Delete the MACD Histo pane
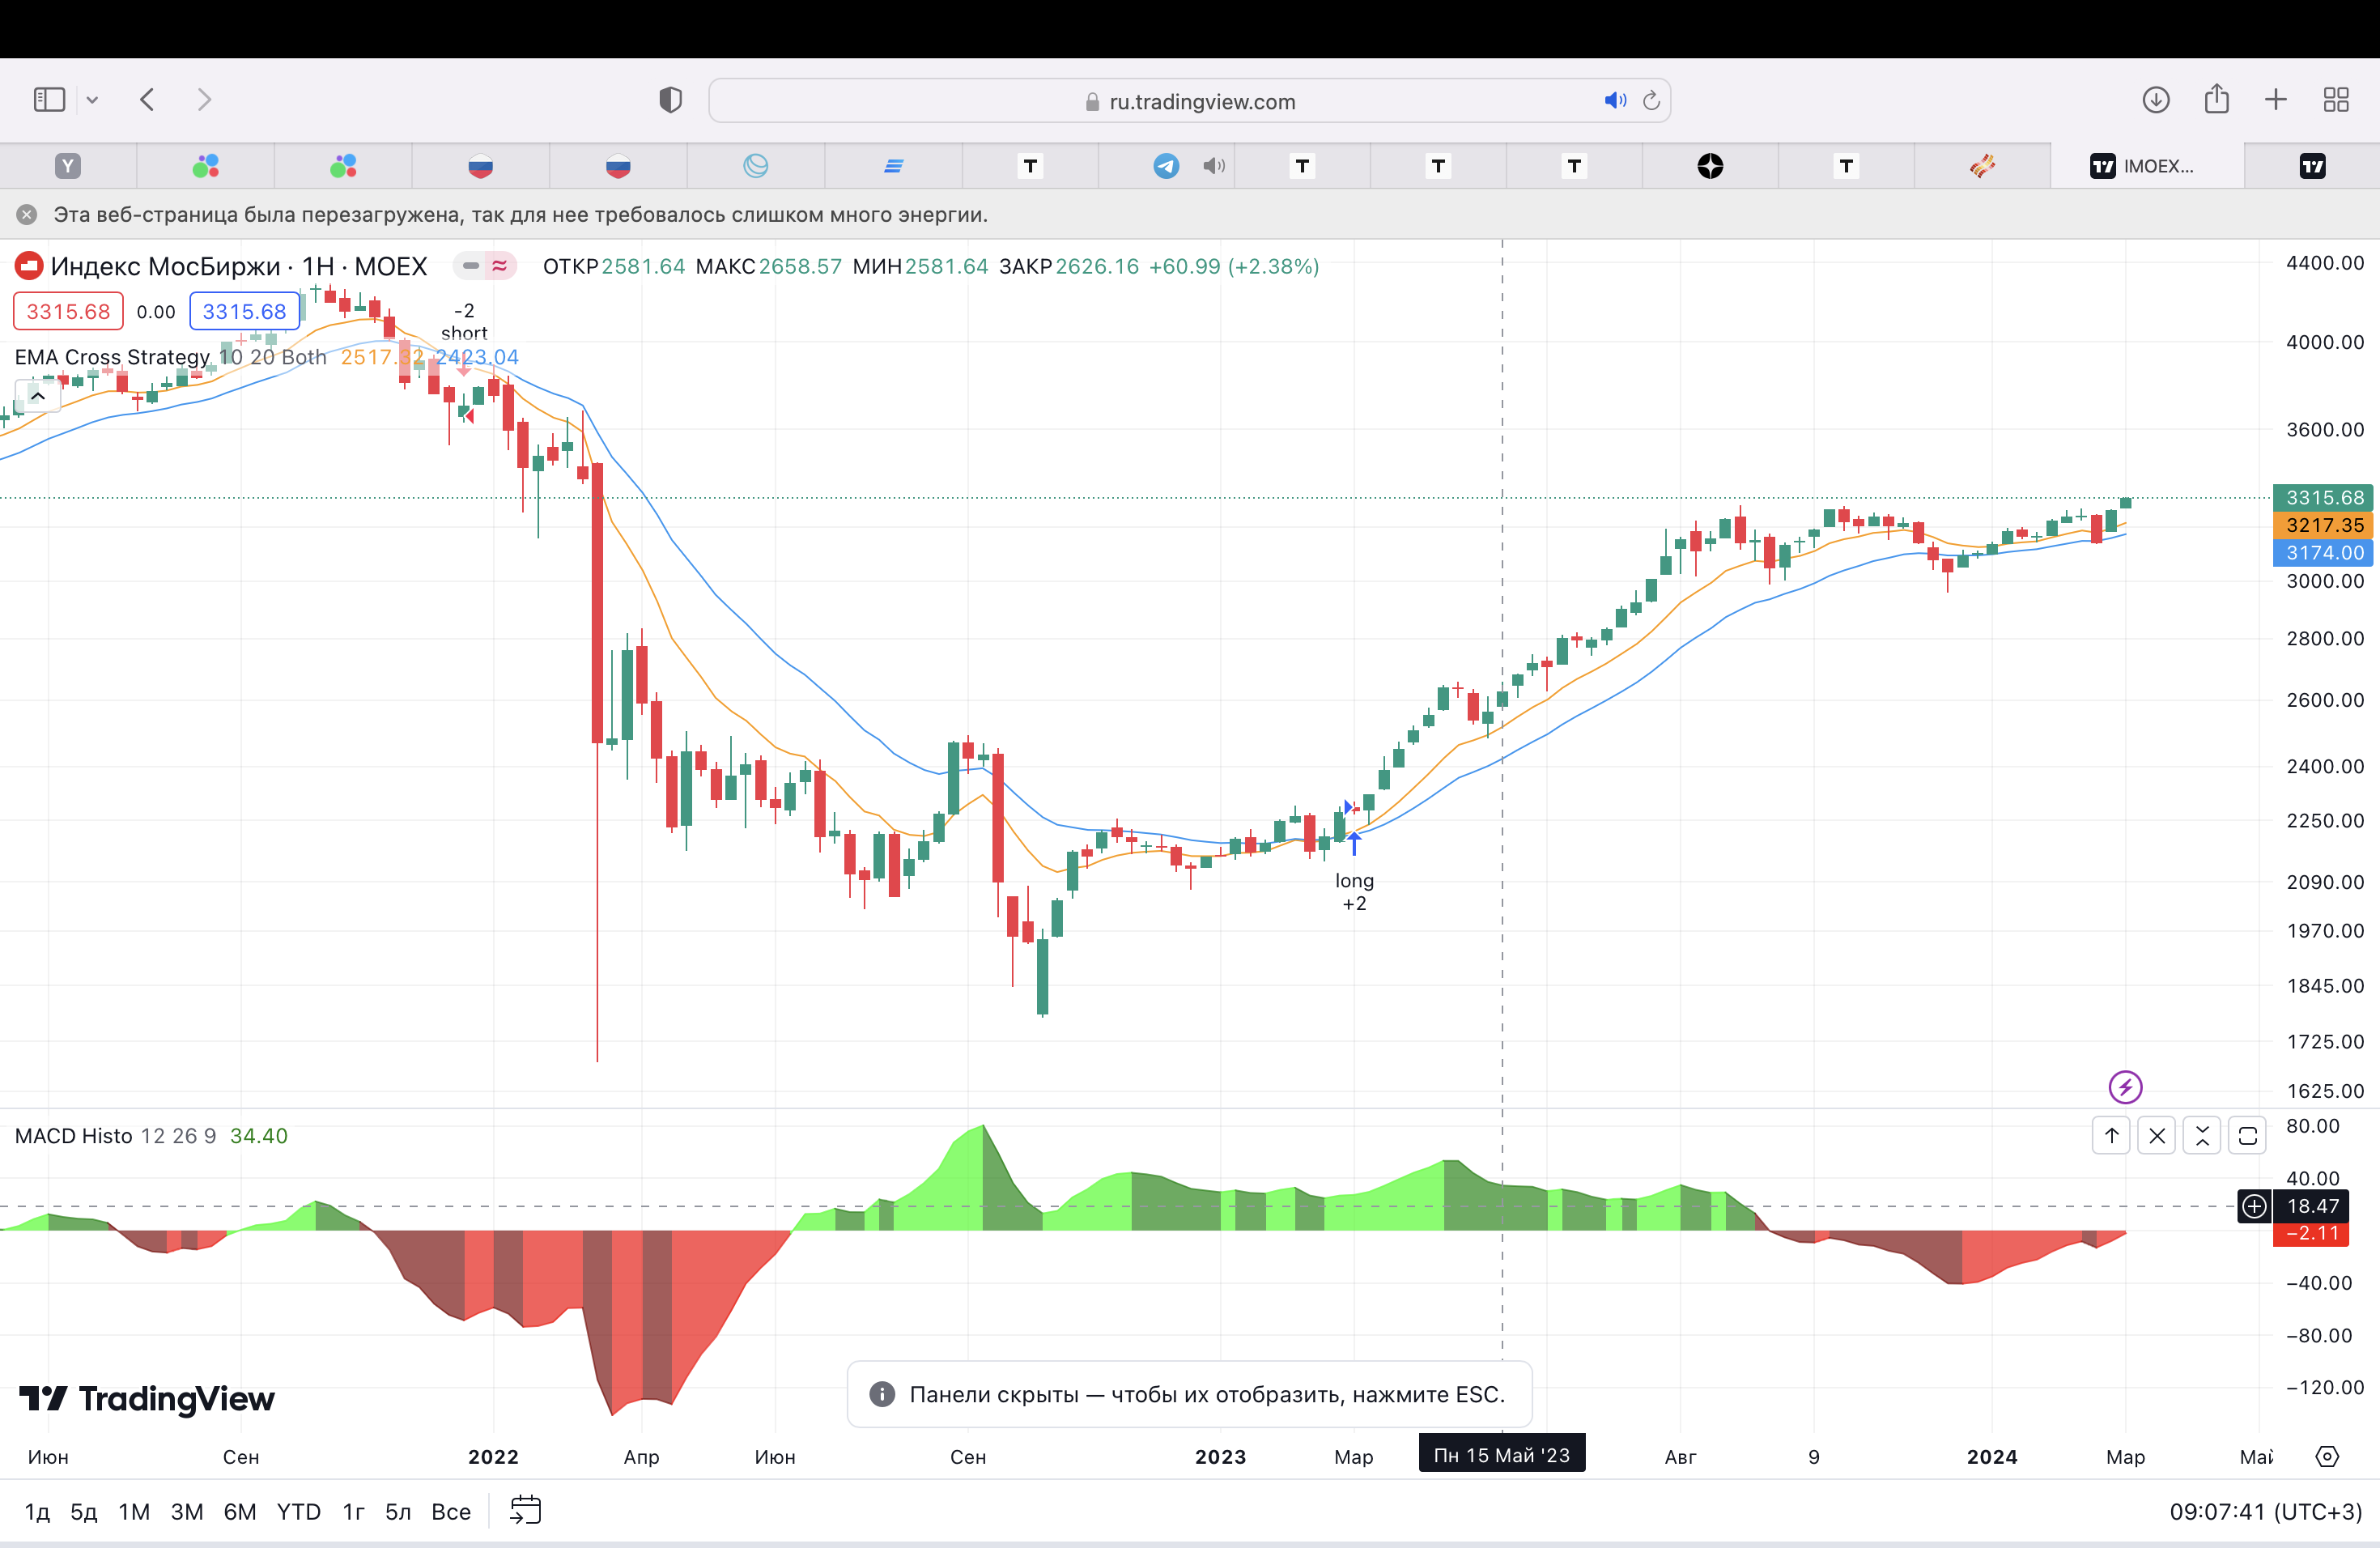The height and width of the screenshot is (1548, 2380). [x=2157, y=1135]
